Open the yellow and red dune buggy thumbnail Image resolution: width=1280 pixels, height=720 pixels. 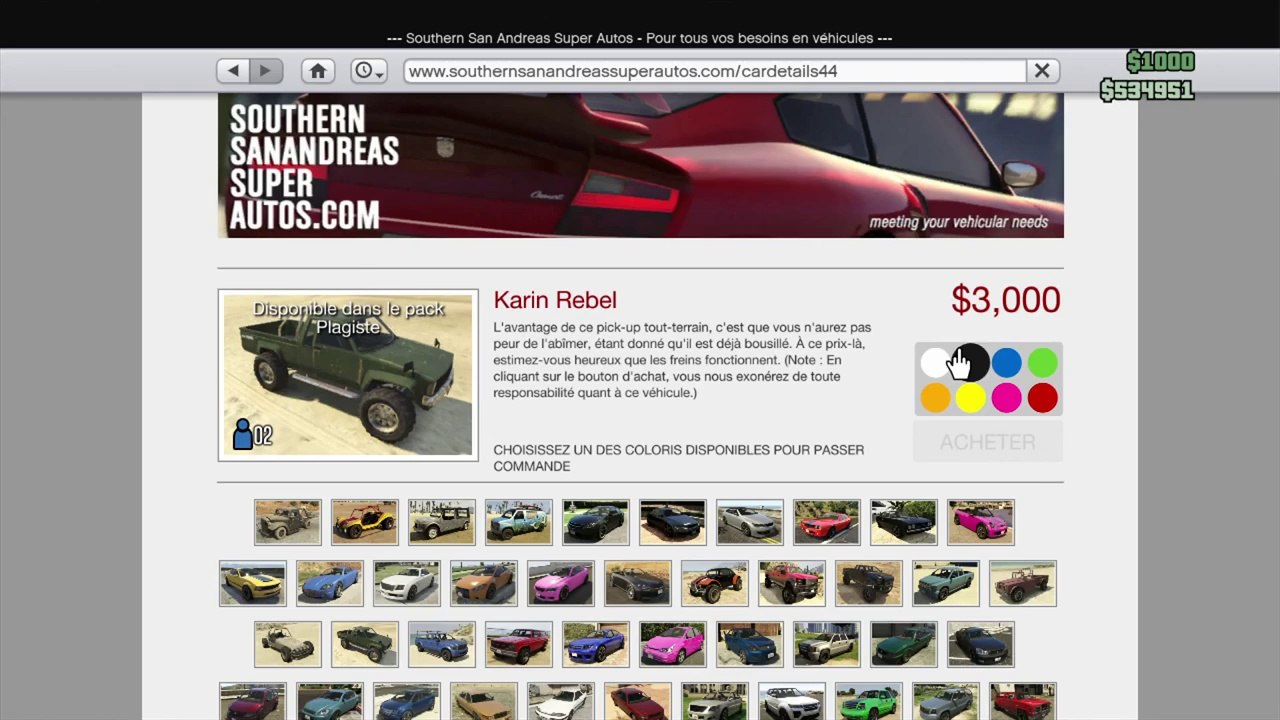coord(365,522)
